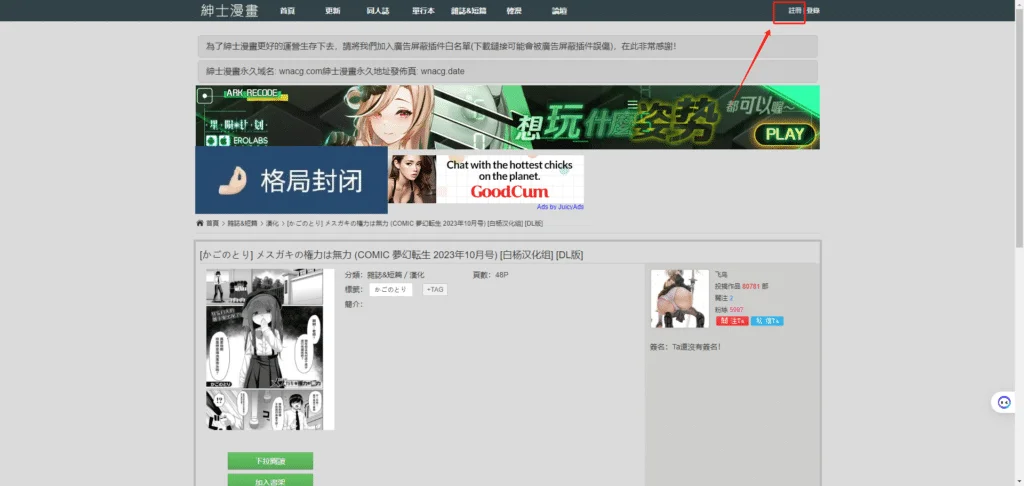Click the 註冊 register link
Viewport: 1024px width, 486px height.
(x=795, y=11)
